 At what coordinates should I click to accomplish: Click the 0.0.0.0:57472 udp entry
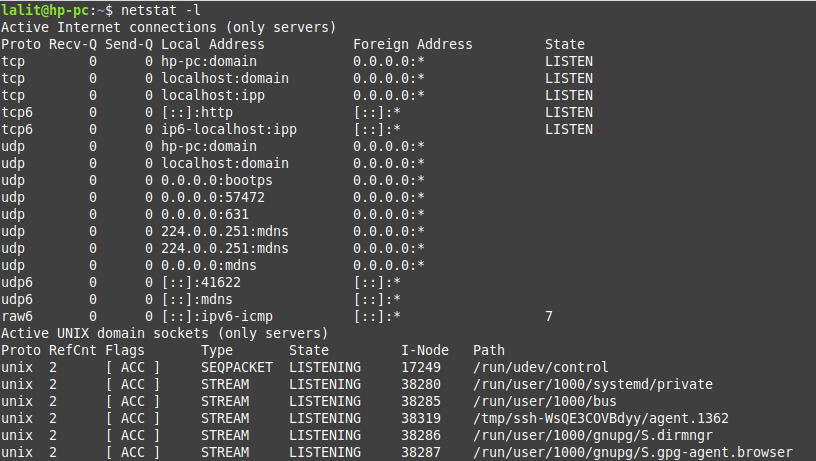click(213, 198)
